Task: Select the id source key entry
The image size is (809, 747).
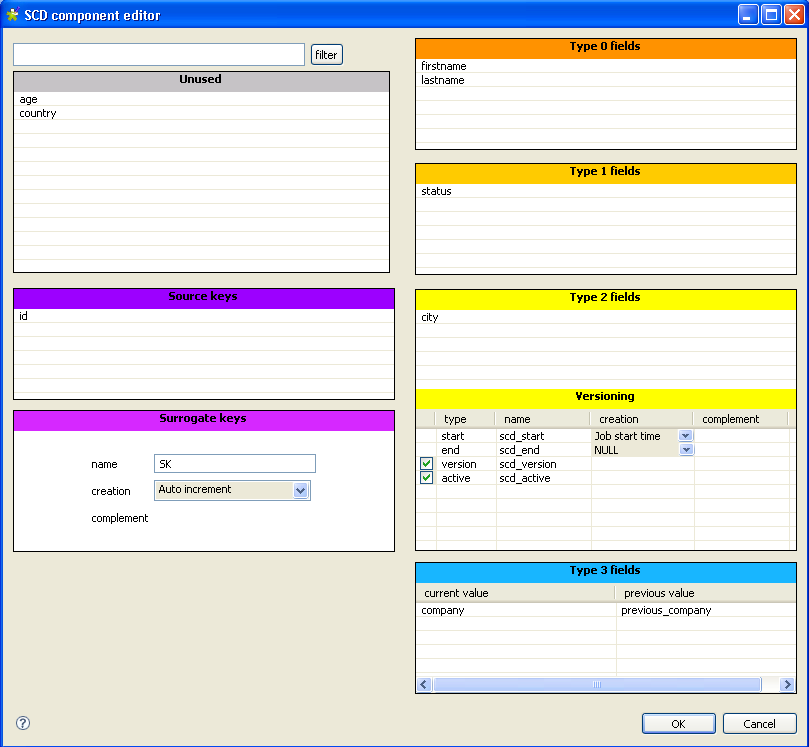Action: tap(24, 316)
